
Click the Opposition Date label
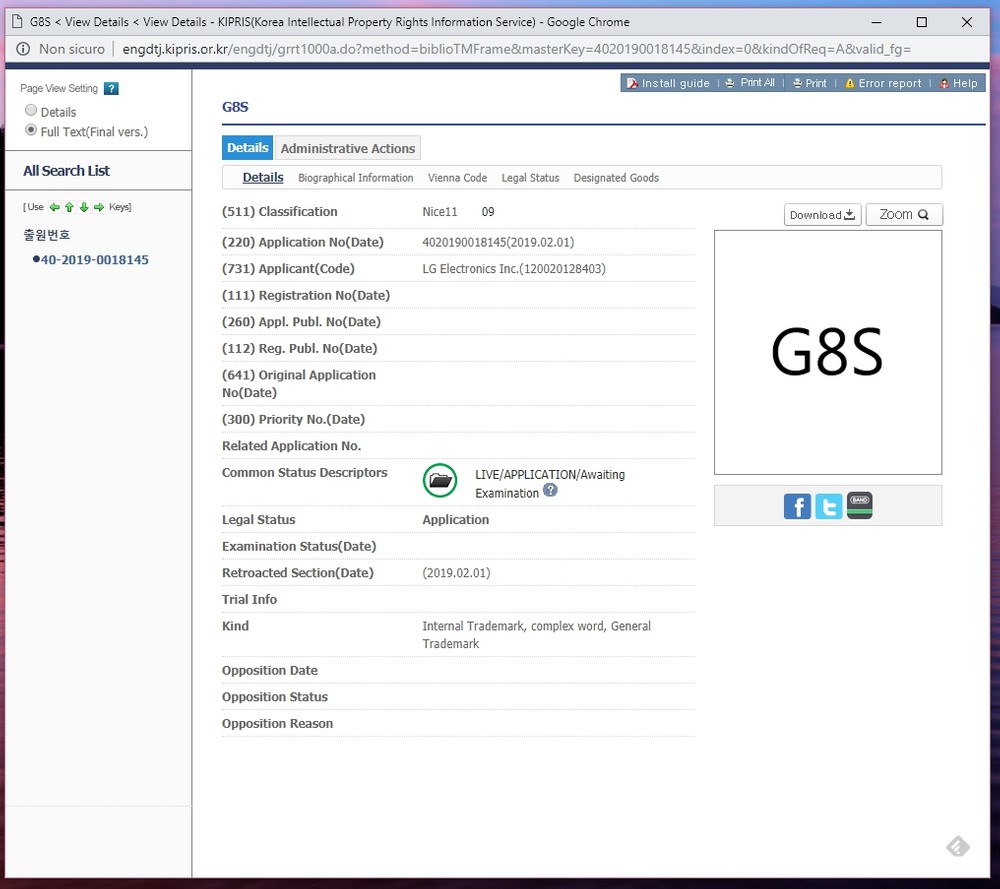tap(270, 670)
